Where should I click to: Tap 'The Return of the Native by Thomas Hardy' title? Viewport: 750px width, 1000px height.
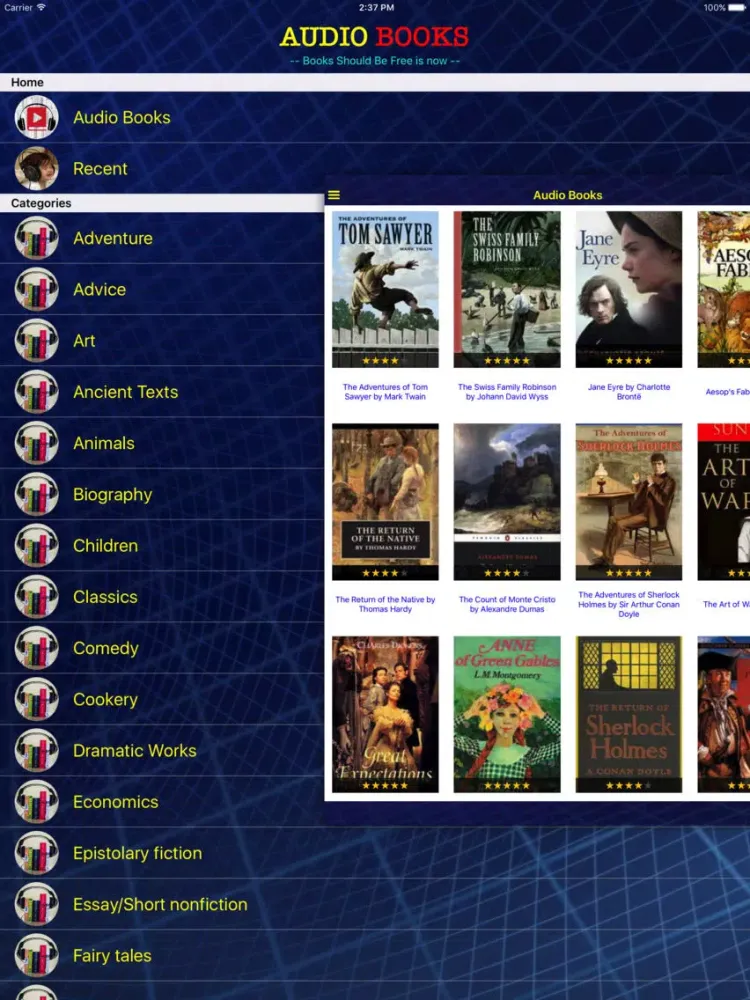coord(385,604)
